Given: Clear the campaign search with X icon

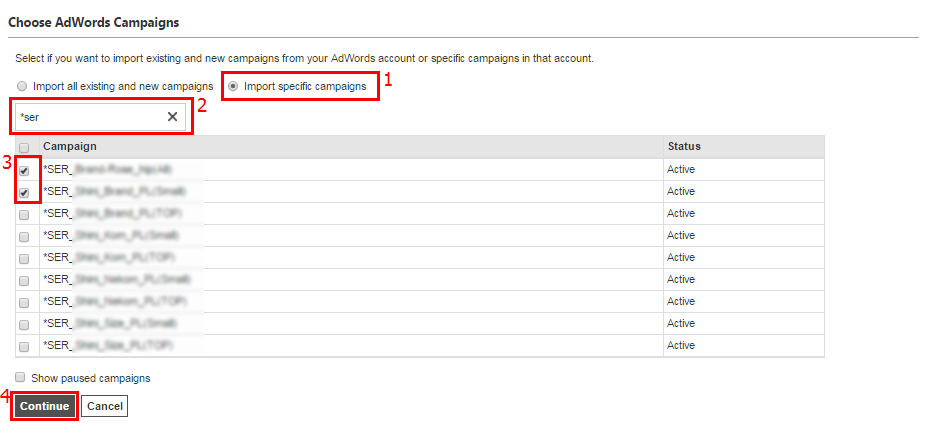Looking at the screenshot, I should [x=172, y=117].
